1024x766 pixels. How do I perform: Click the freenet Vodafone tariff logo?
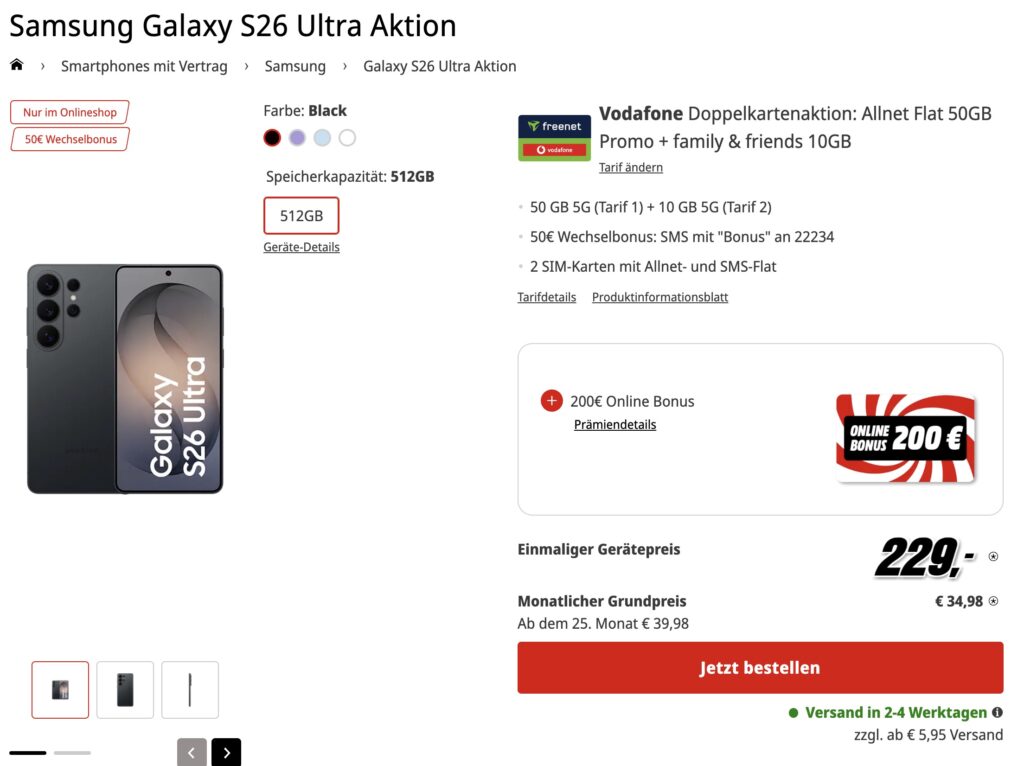point(553,138)
